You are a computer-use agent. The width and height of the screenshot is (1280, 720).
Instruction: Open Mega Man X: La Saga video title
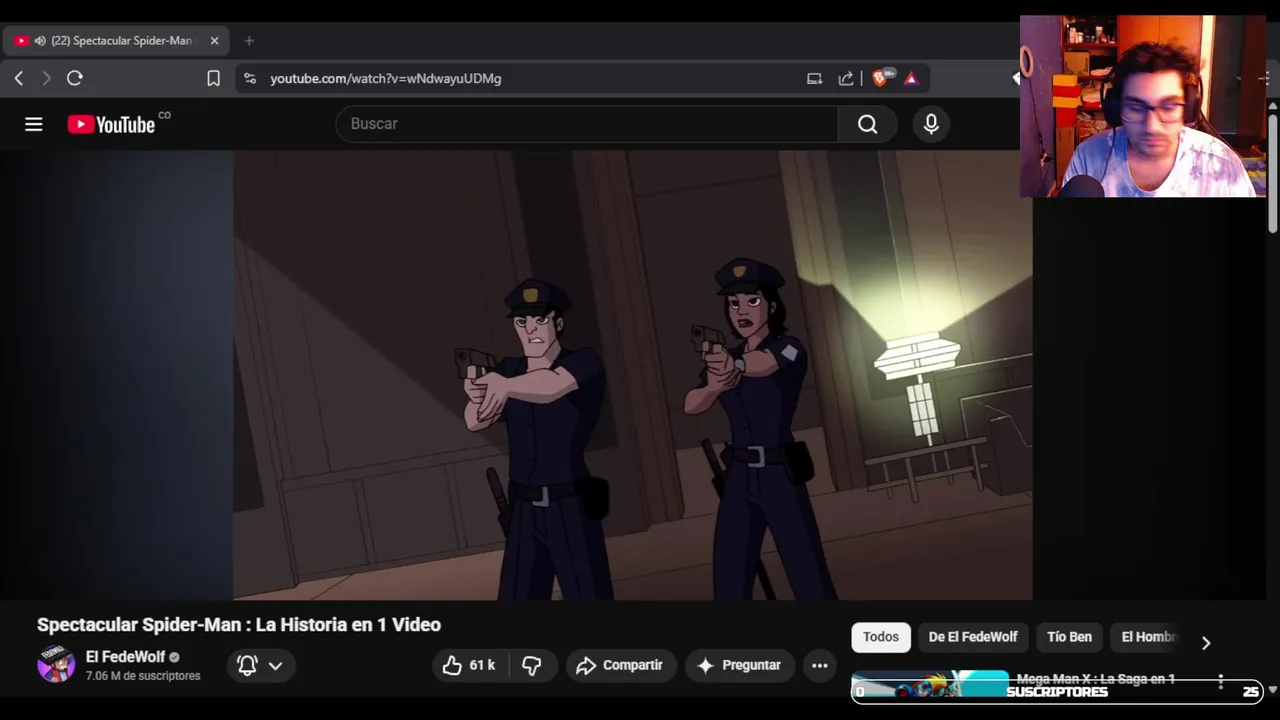[1096, 679]
